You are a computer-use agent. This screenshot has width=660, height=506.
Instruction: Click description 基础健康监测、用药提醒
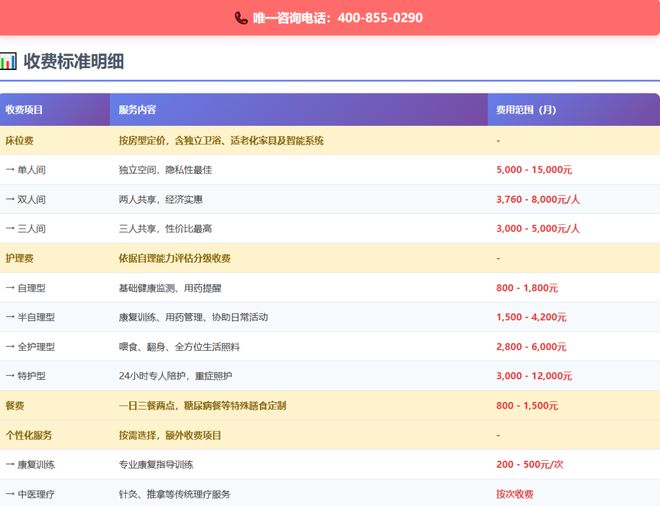click(x=170, y=288)
